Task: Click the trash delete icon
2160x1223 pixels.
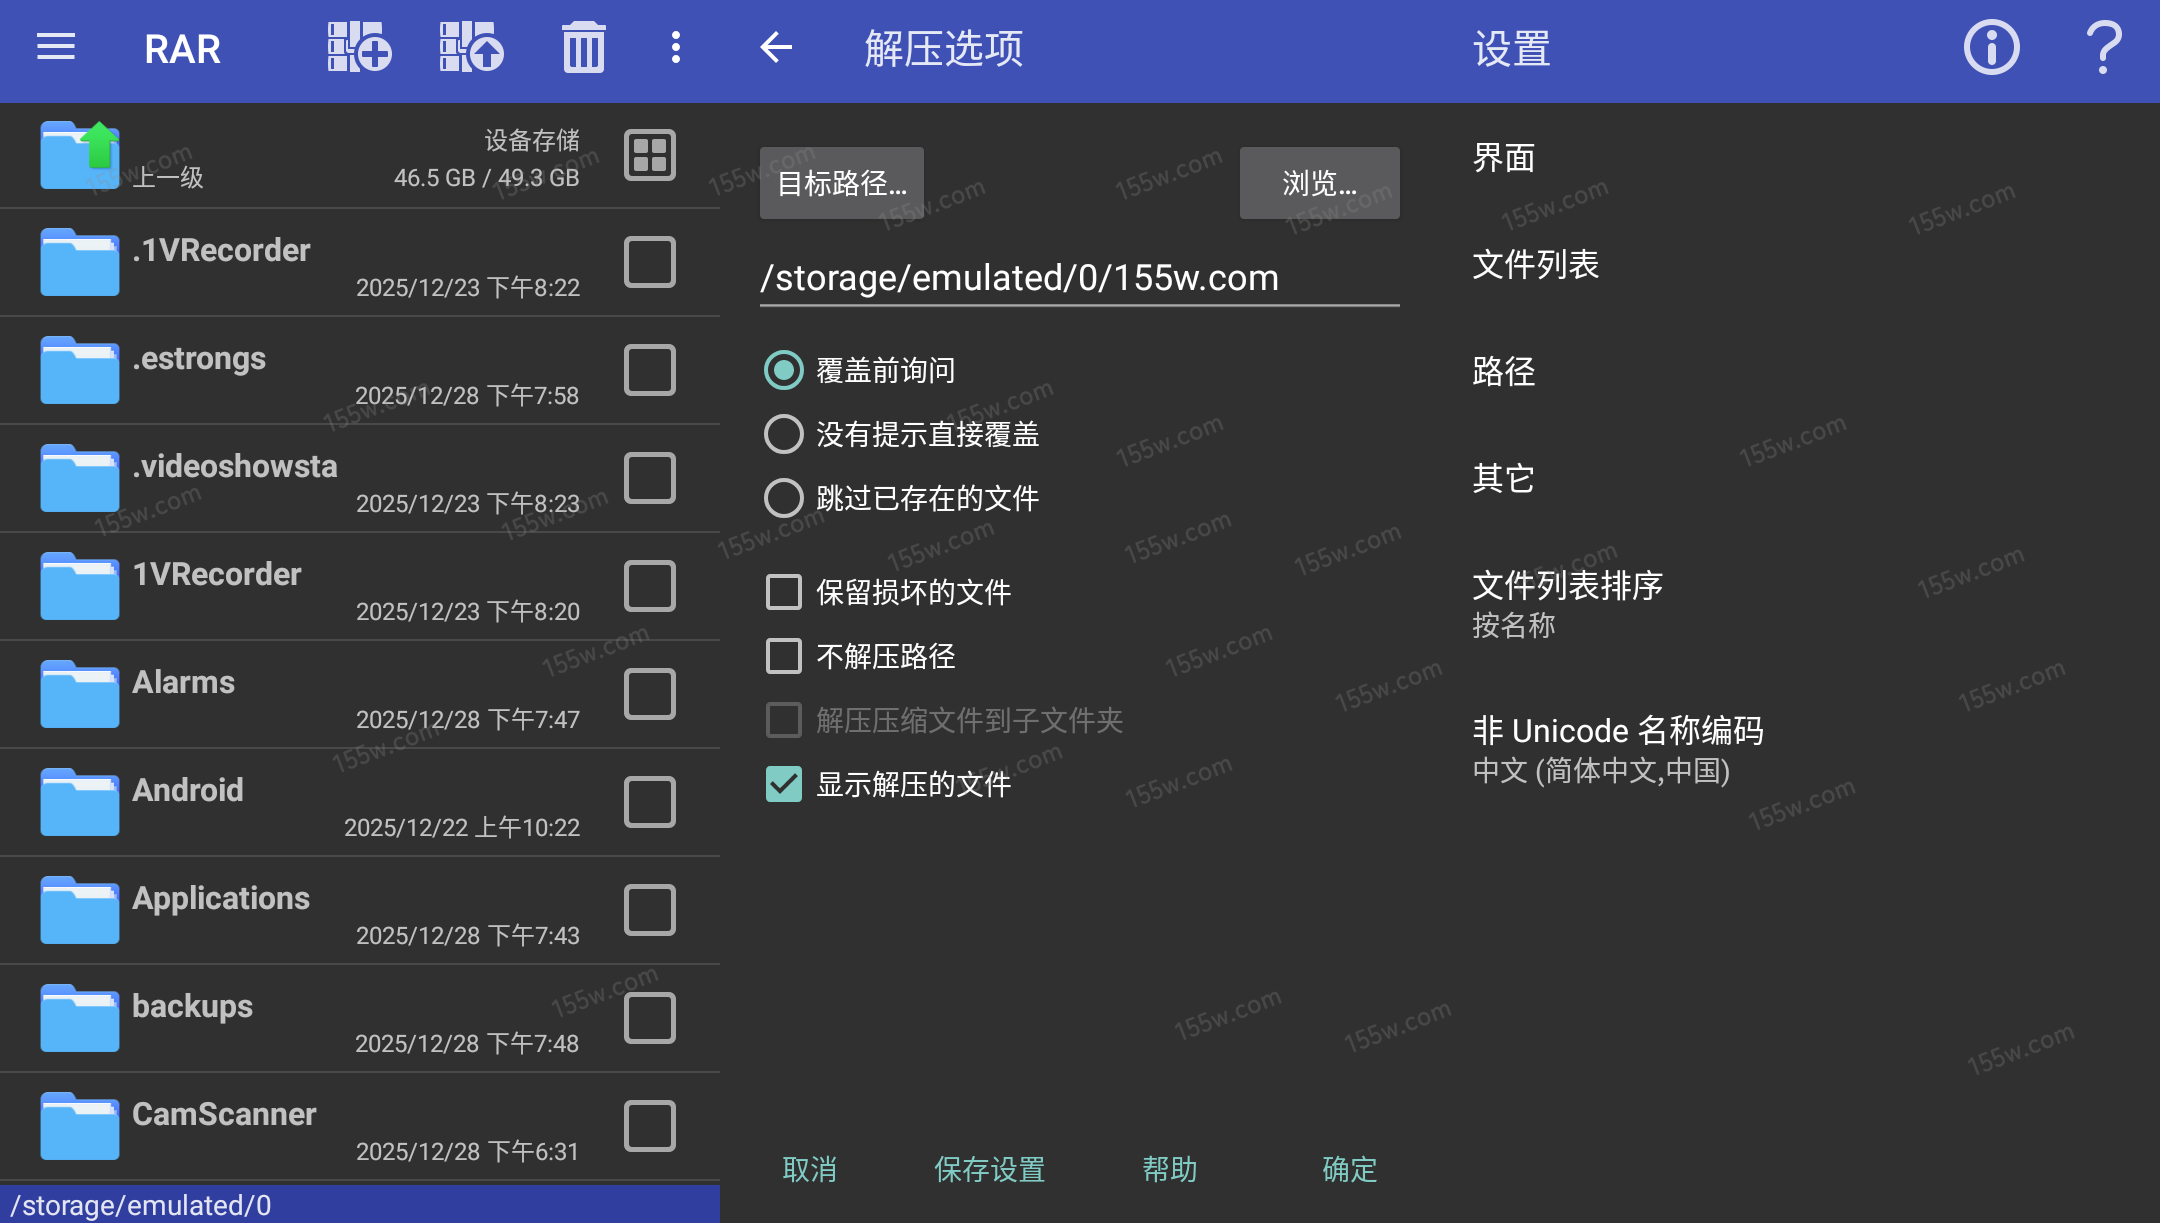Action: pos(583,48)
